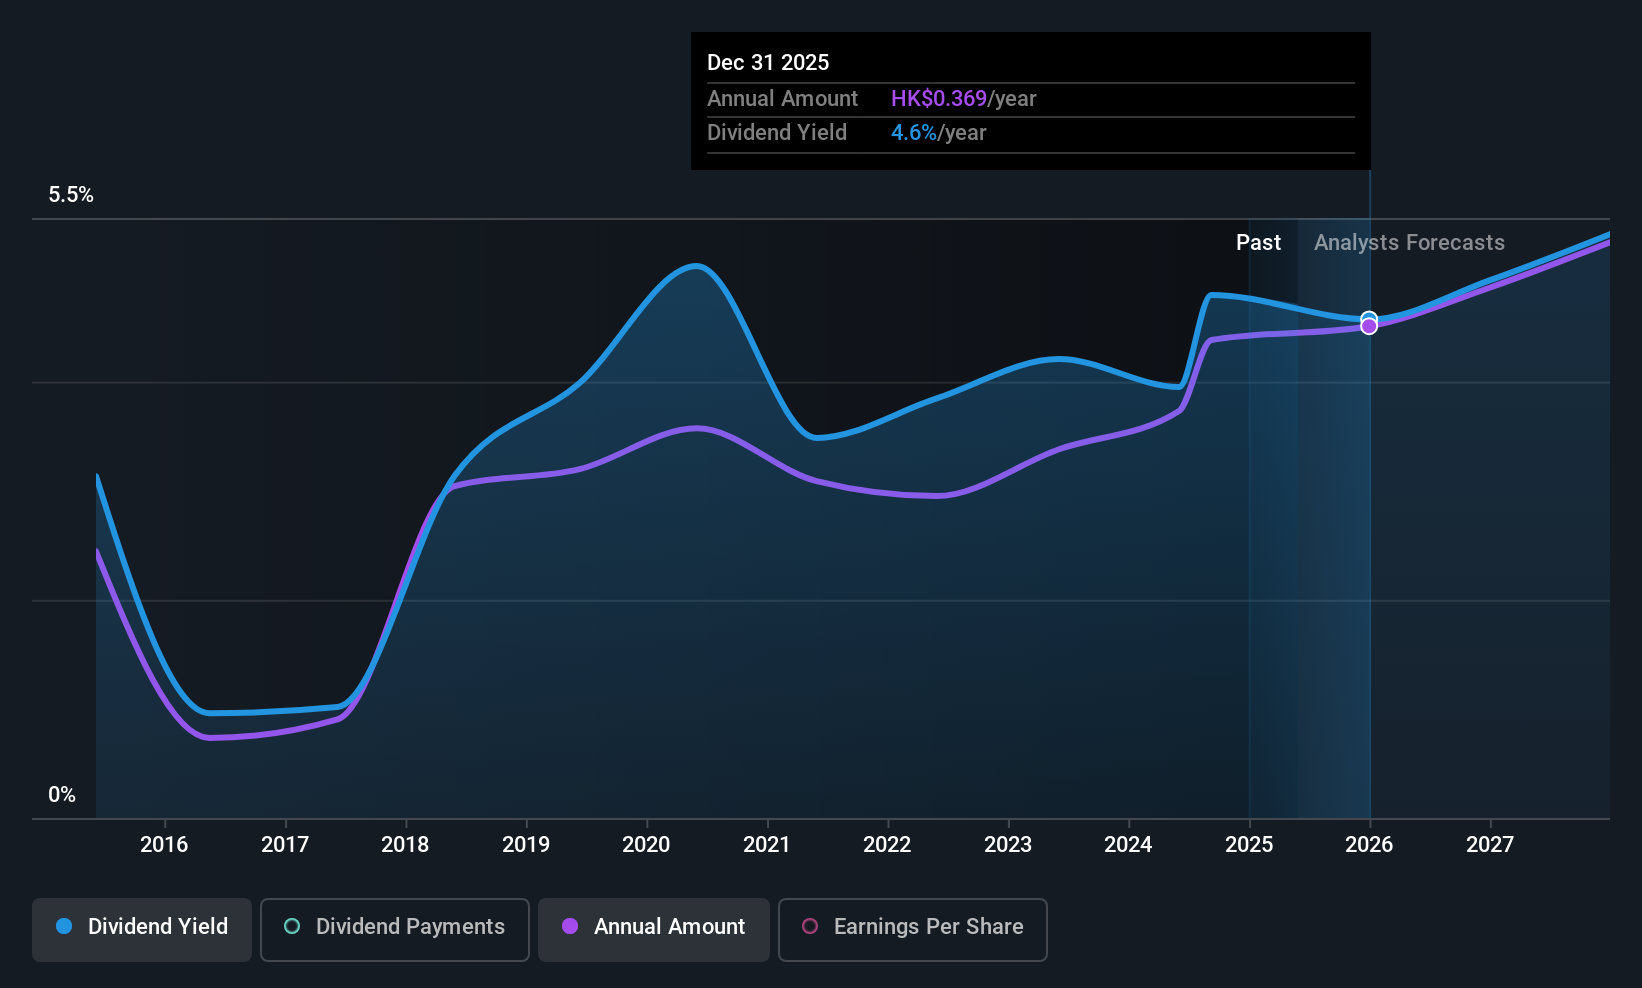Click the 2016 x-axis label

click(x=164, y=845)
